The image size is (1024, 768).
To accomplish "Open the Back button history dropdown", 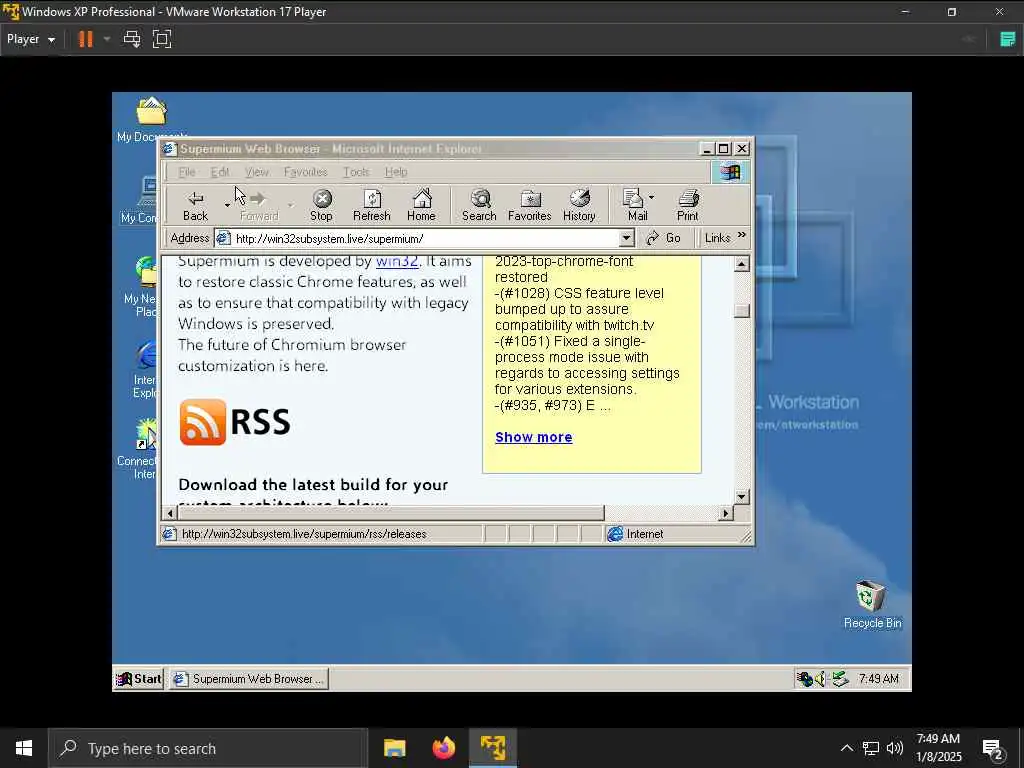I will [x=227, y=205].
